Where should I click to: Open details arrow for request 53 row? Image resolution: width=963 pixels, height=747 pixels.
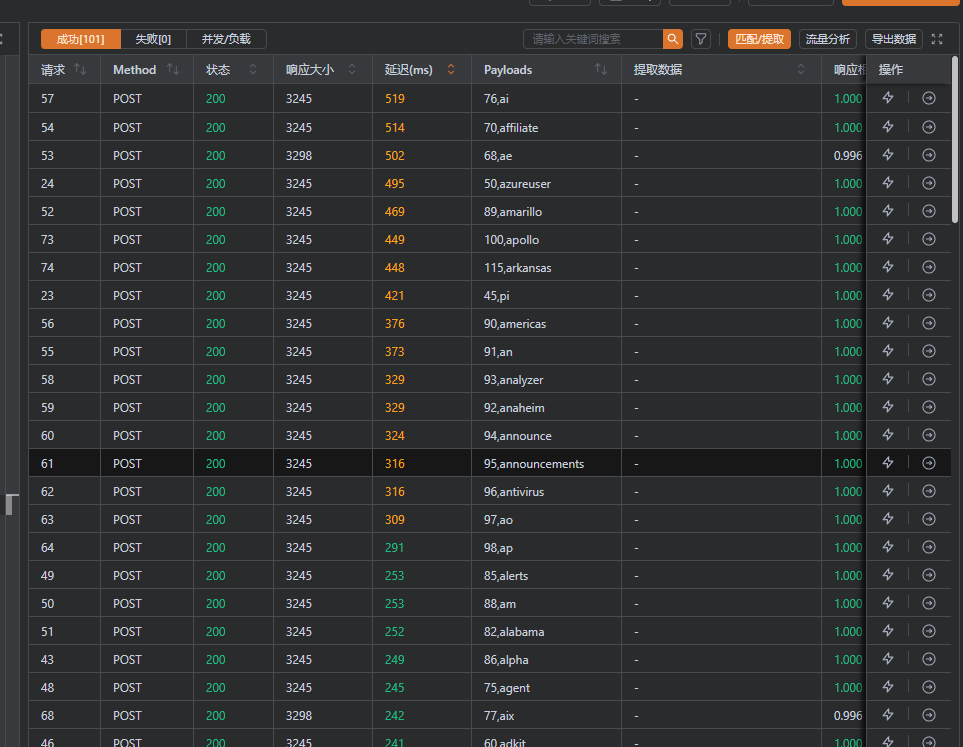point(929,155)
